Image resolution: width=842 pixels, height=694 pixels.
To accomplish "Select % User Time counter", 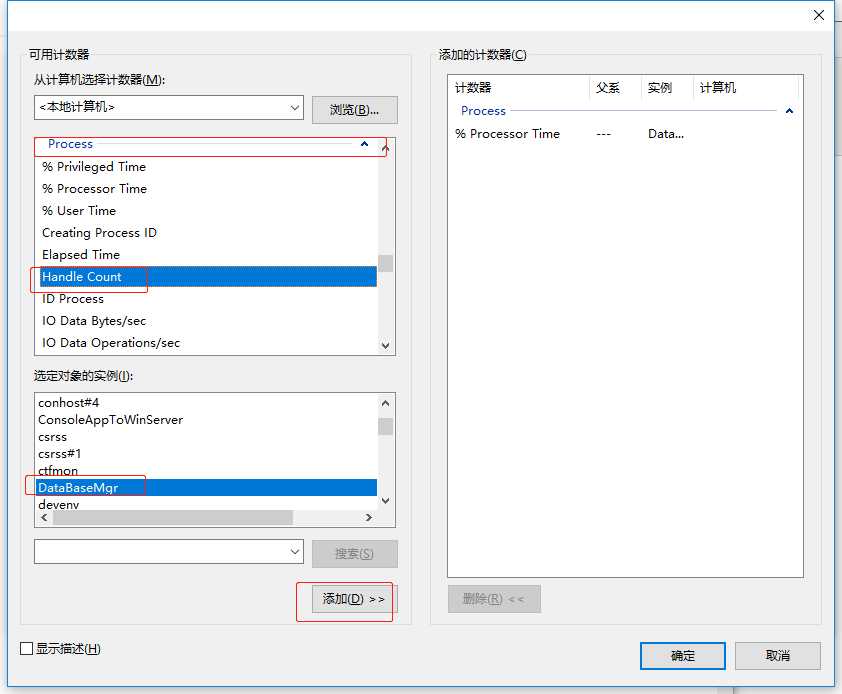I will coord(208,211).
